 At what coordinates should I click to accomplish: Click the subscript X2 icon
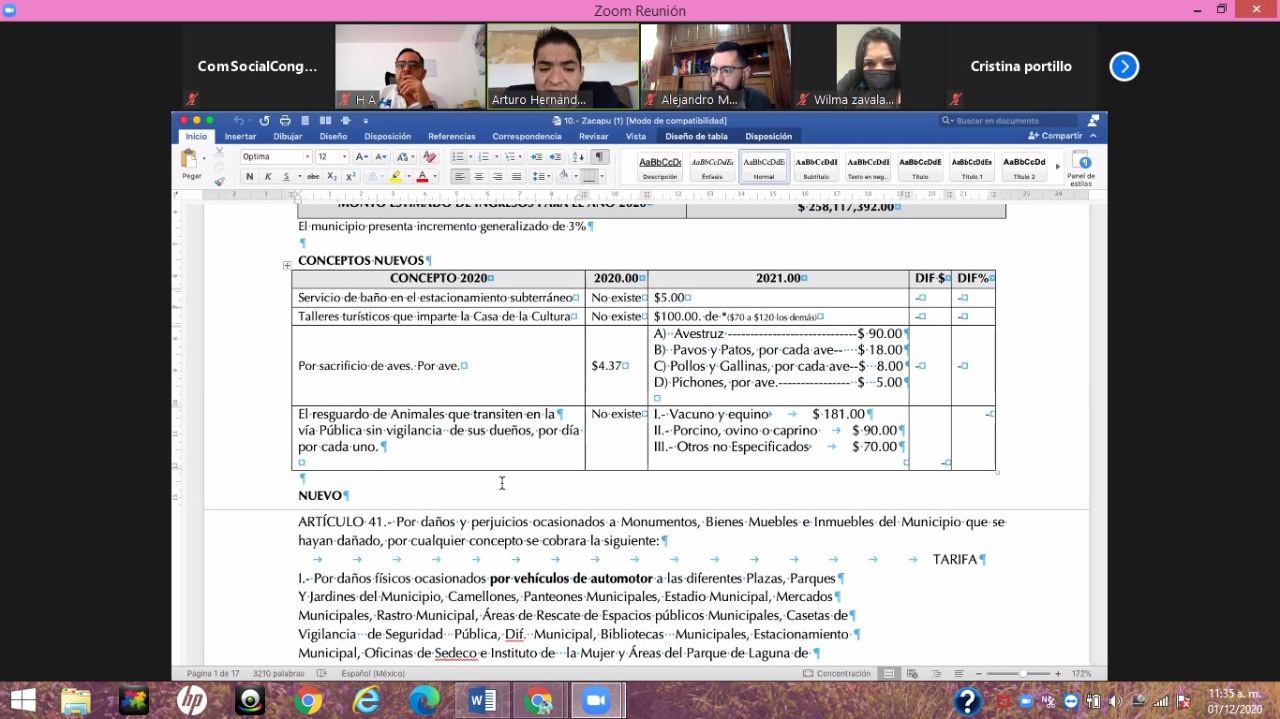pyautogui.click(x=333, y=177)
